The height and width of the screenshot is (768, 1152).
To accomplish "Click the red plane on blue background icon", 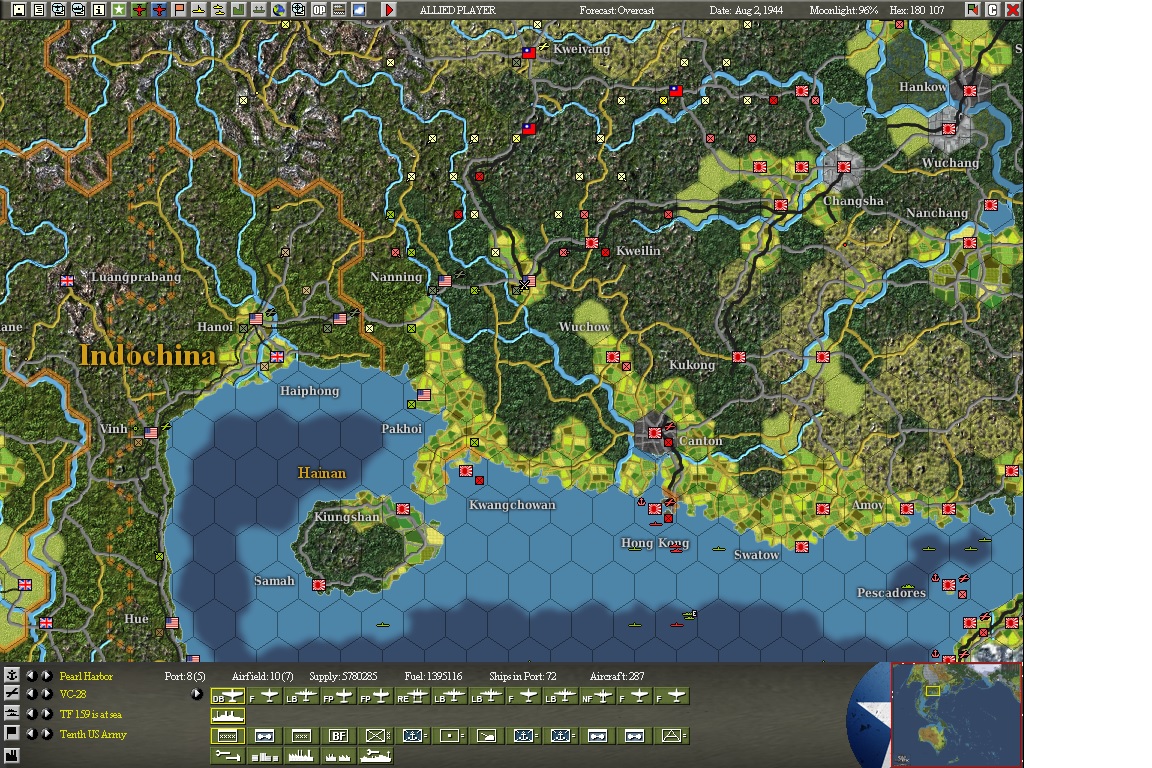I will (x=159, y=10).
